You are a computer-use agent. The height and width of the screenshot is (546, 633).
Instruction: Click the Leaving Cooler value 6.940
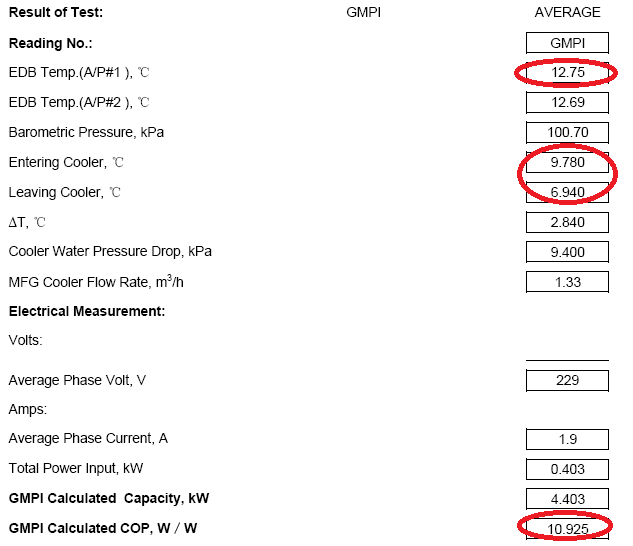coord(567,192)
